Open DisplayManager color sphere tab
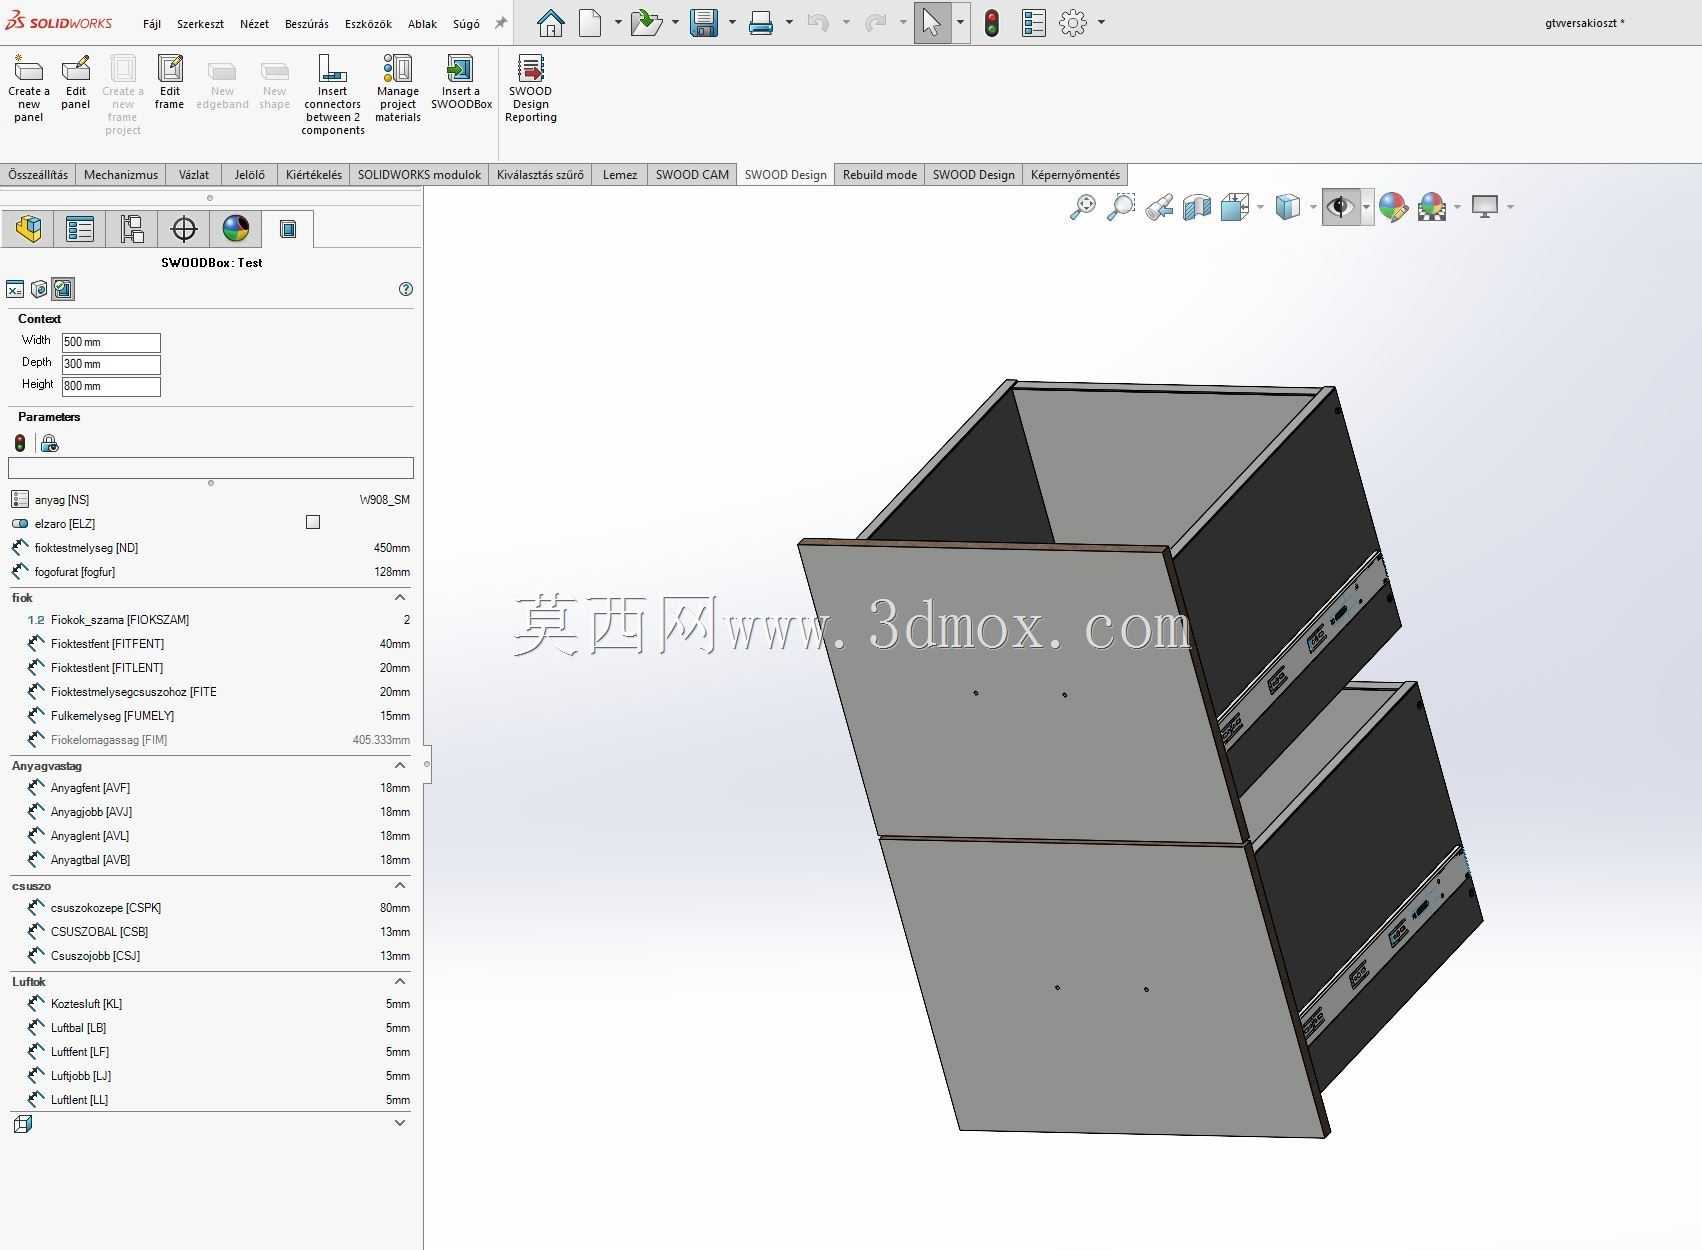The image size is (1702, 1250). (x=236, y=229)
